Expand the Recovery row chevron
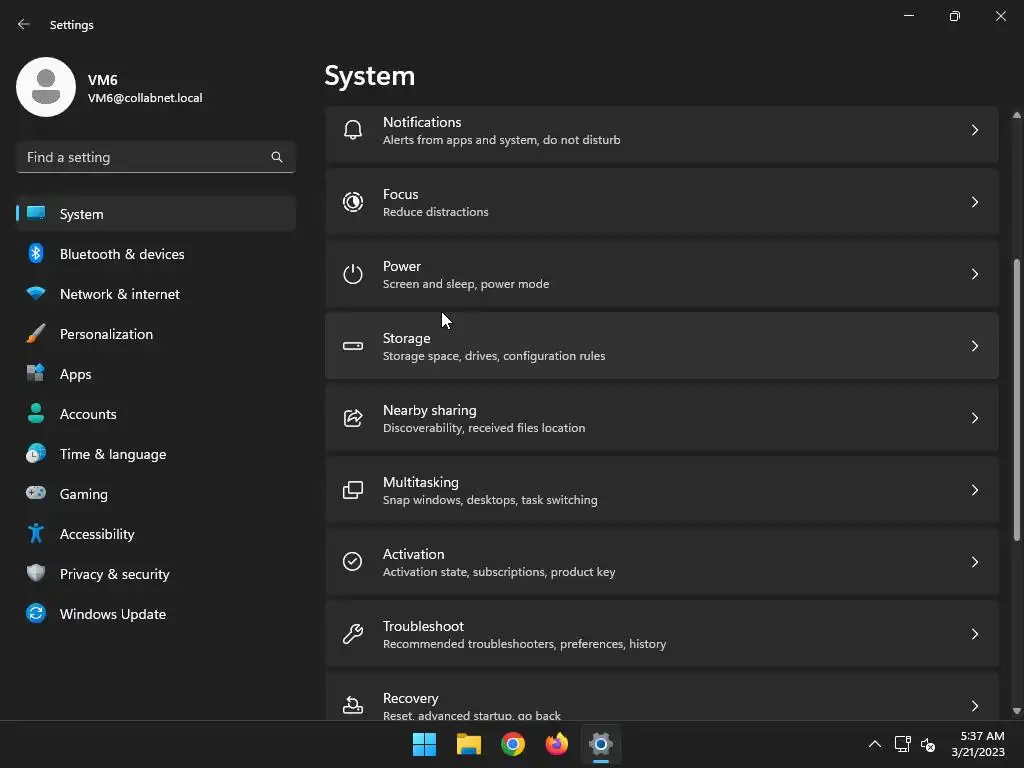The image size is (1024, 768). pos(974,706)
